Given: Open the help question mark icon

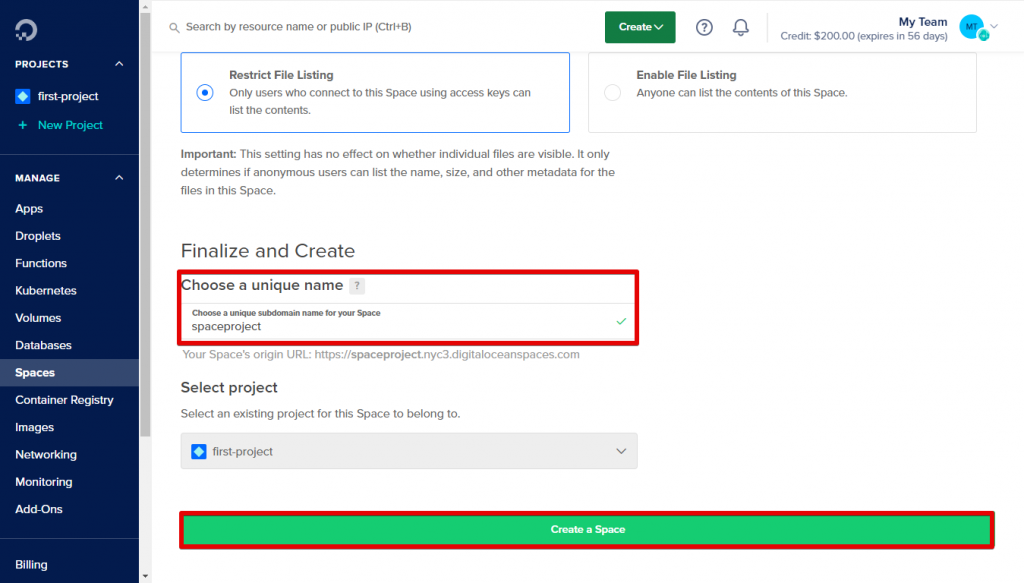Looking at the screenshot, I should [704, 27].
